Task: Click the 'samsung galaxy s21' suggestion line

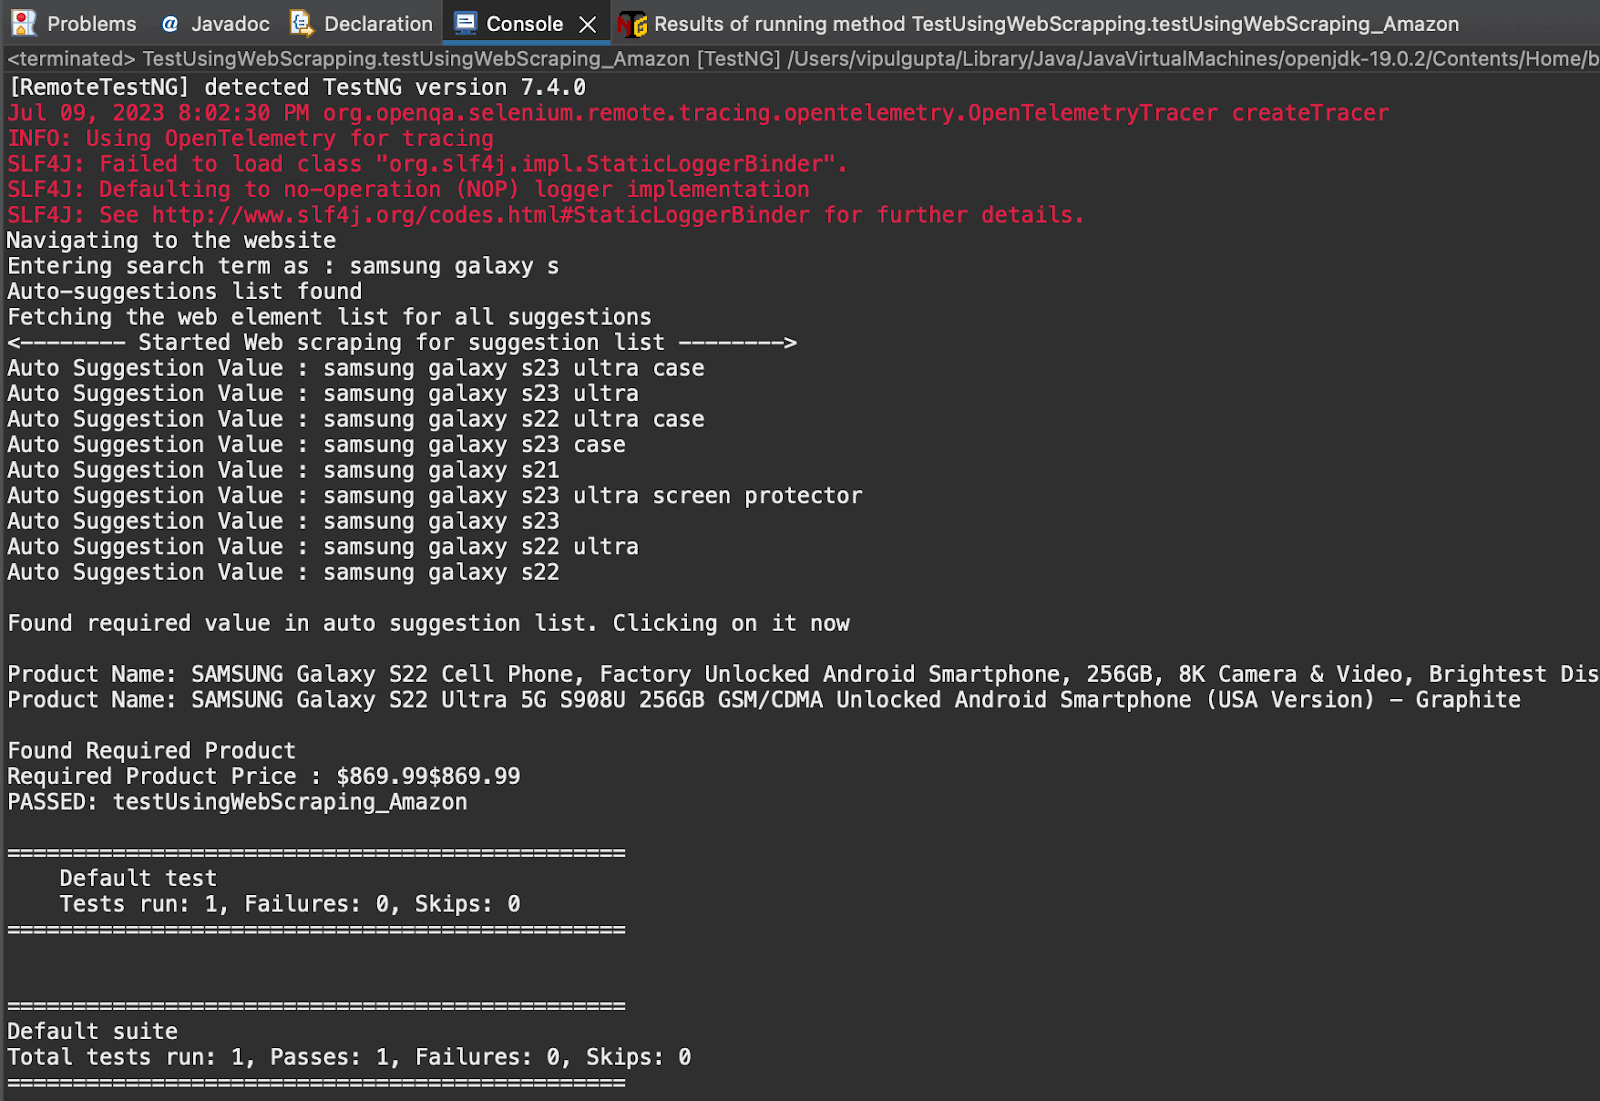Action: pyautogui.click(x=283, y=470)
